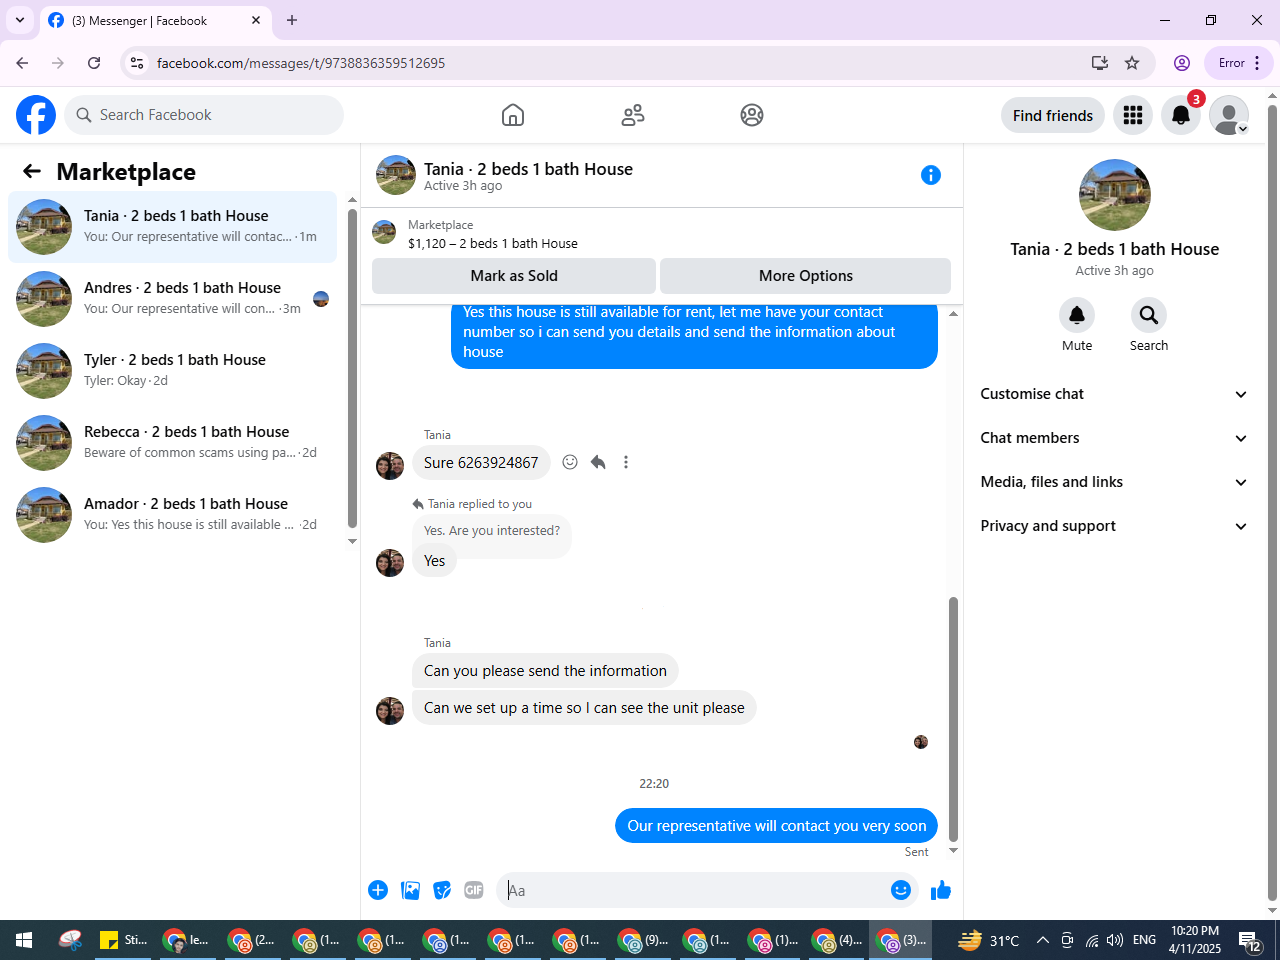
Task: Go back using the Marketplace arrow
Action: coord(32,171)
